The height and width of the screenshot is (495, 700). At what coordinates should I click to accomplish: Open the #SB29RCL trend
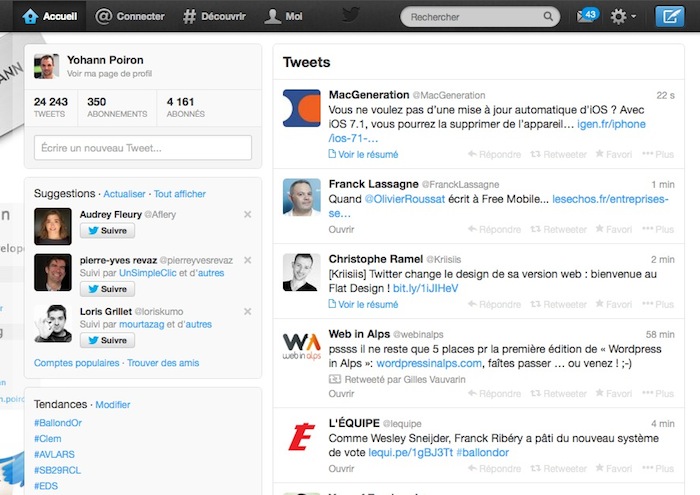(x=57, y=470)
